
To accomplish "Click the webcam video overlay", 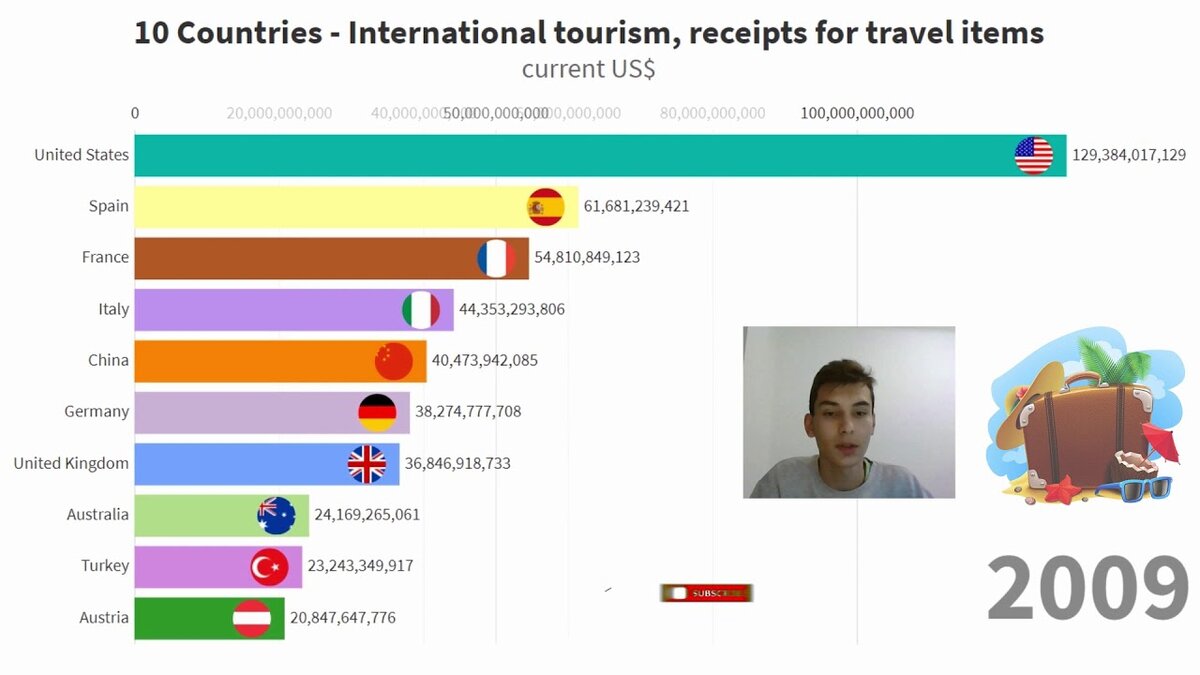I will [849, 412].
